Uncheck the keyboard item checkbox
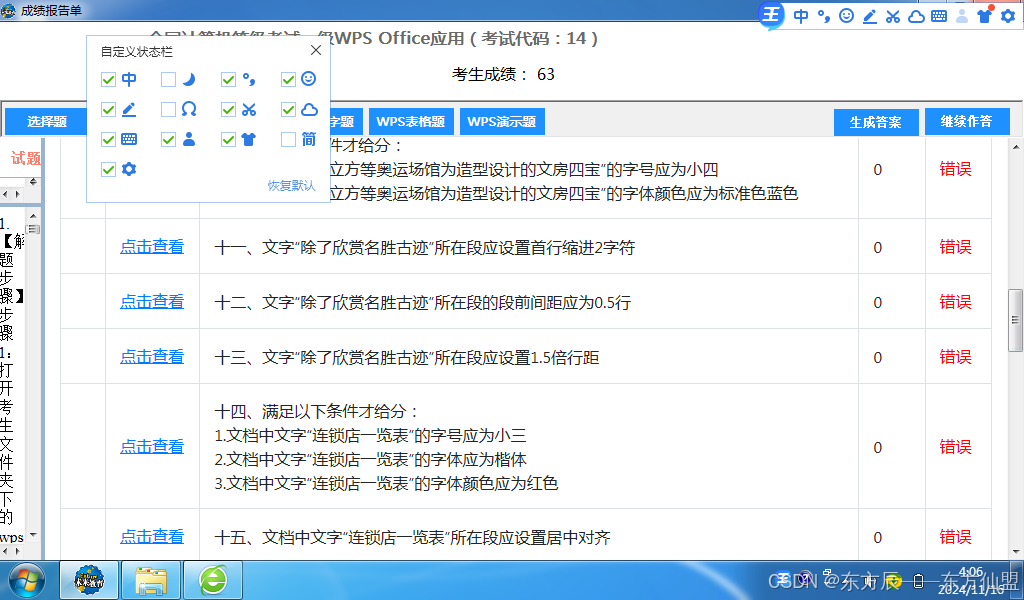1024x600 pixels. (x=108, y=140)
